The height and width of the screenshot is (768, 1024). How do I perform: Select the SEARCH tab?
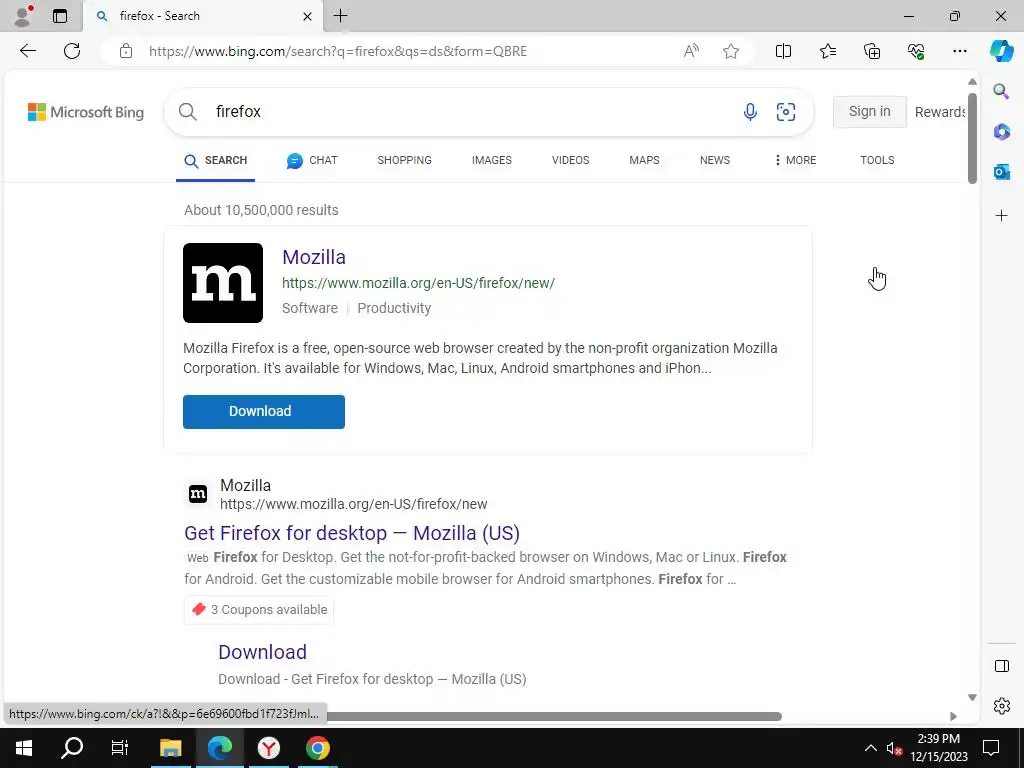pos(216,161)
